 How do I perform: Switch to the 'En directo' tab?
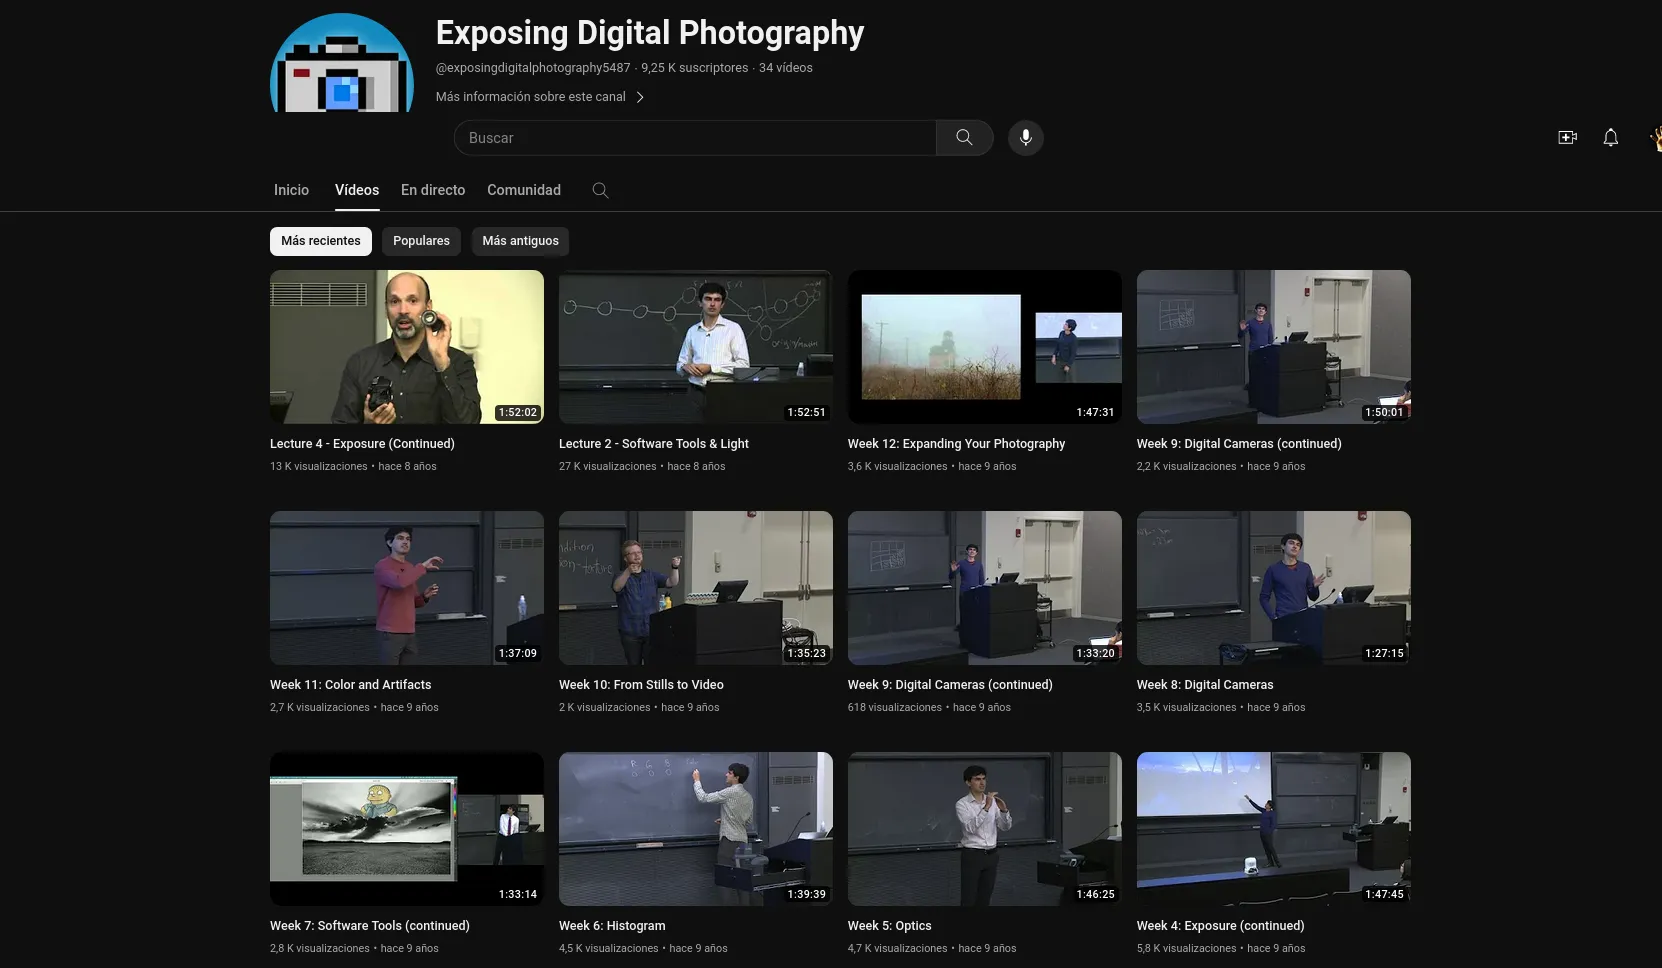tap(432, 190)
